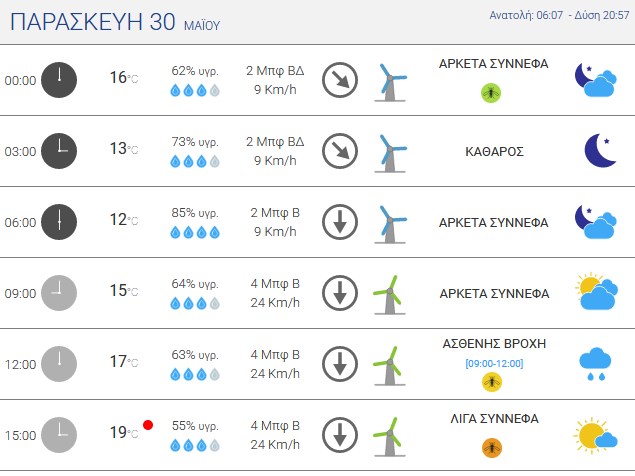Image resolution: width=635 pixels, height=476 pixels.
Task: Click the clock icon for 06:00
Action: [59, 222]
